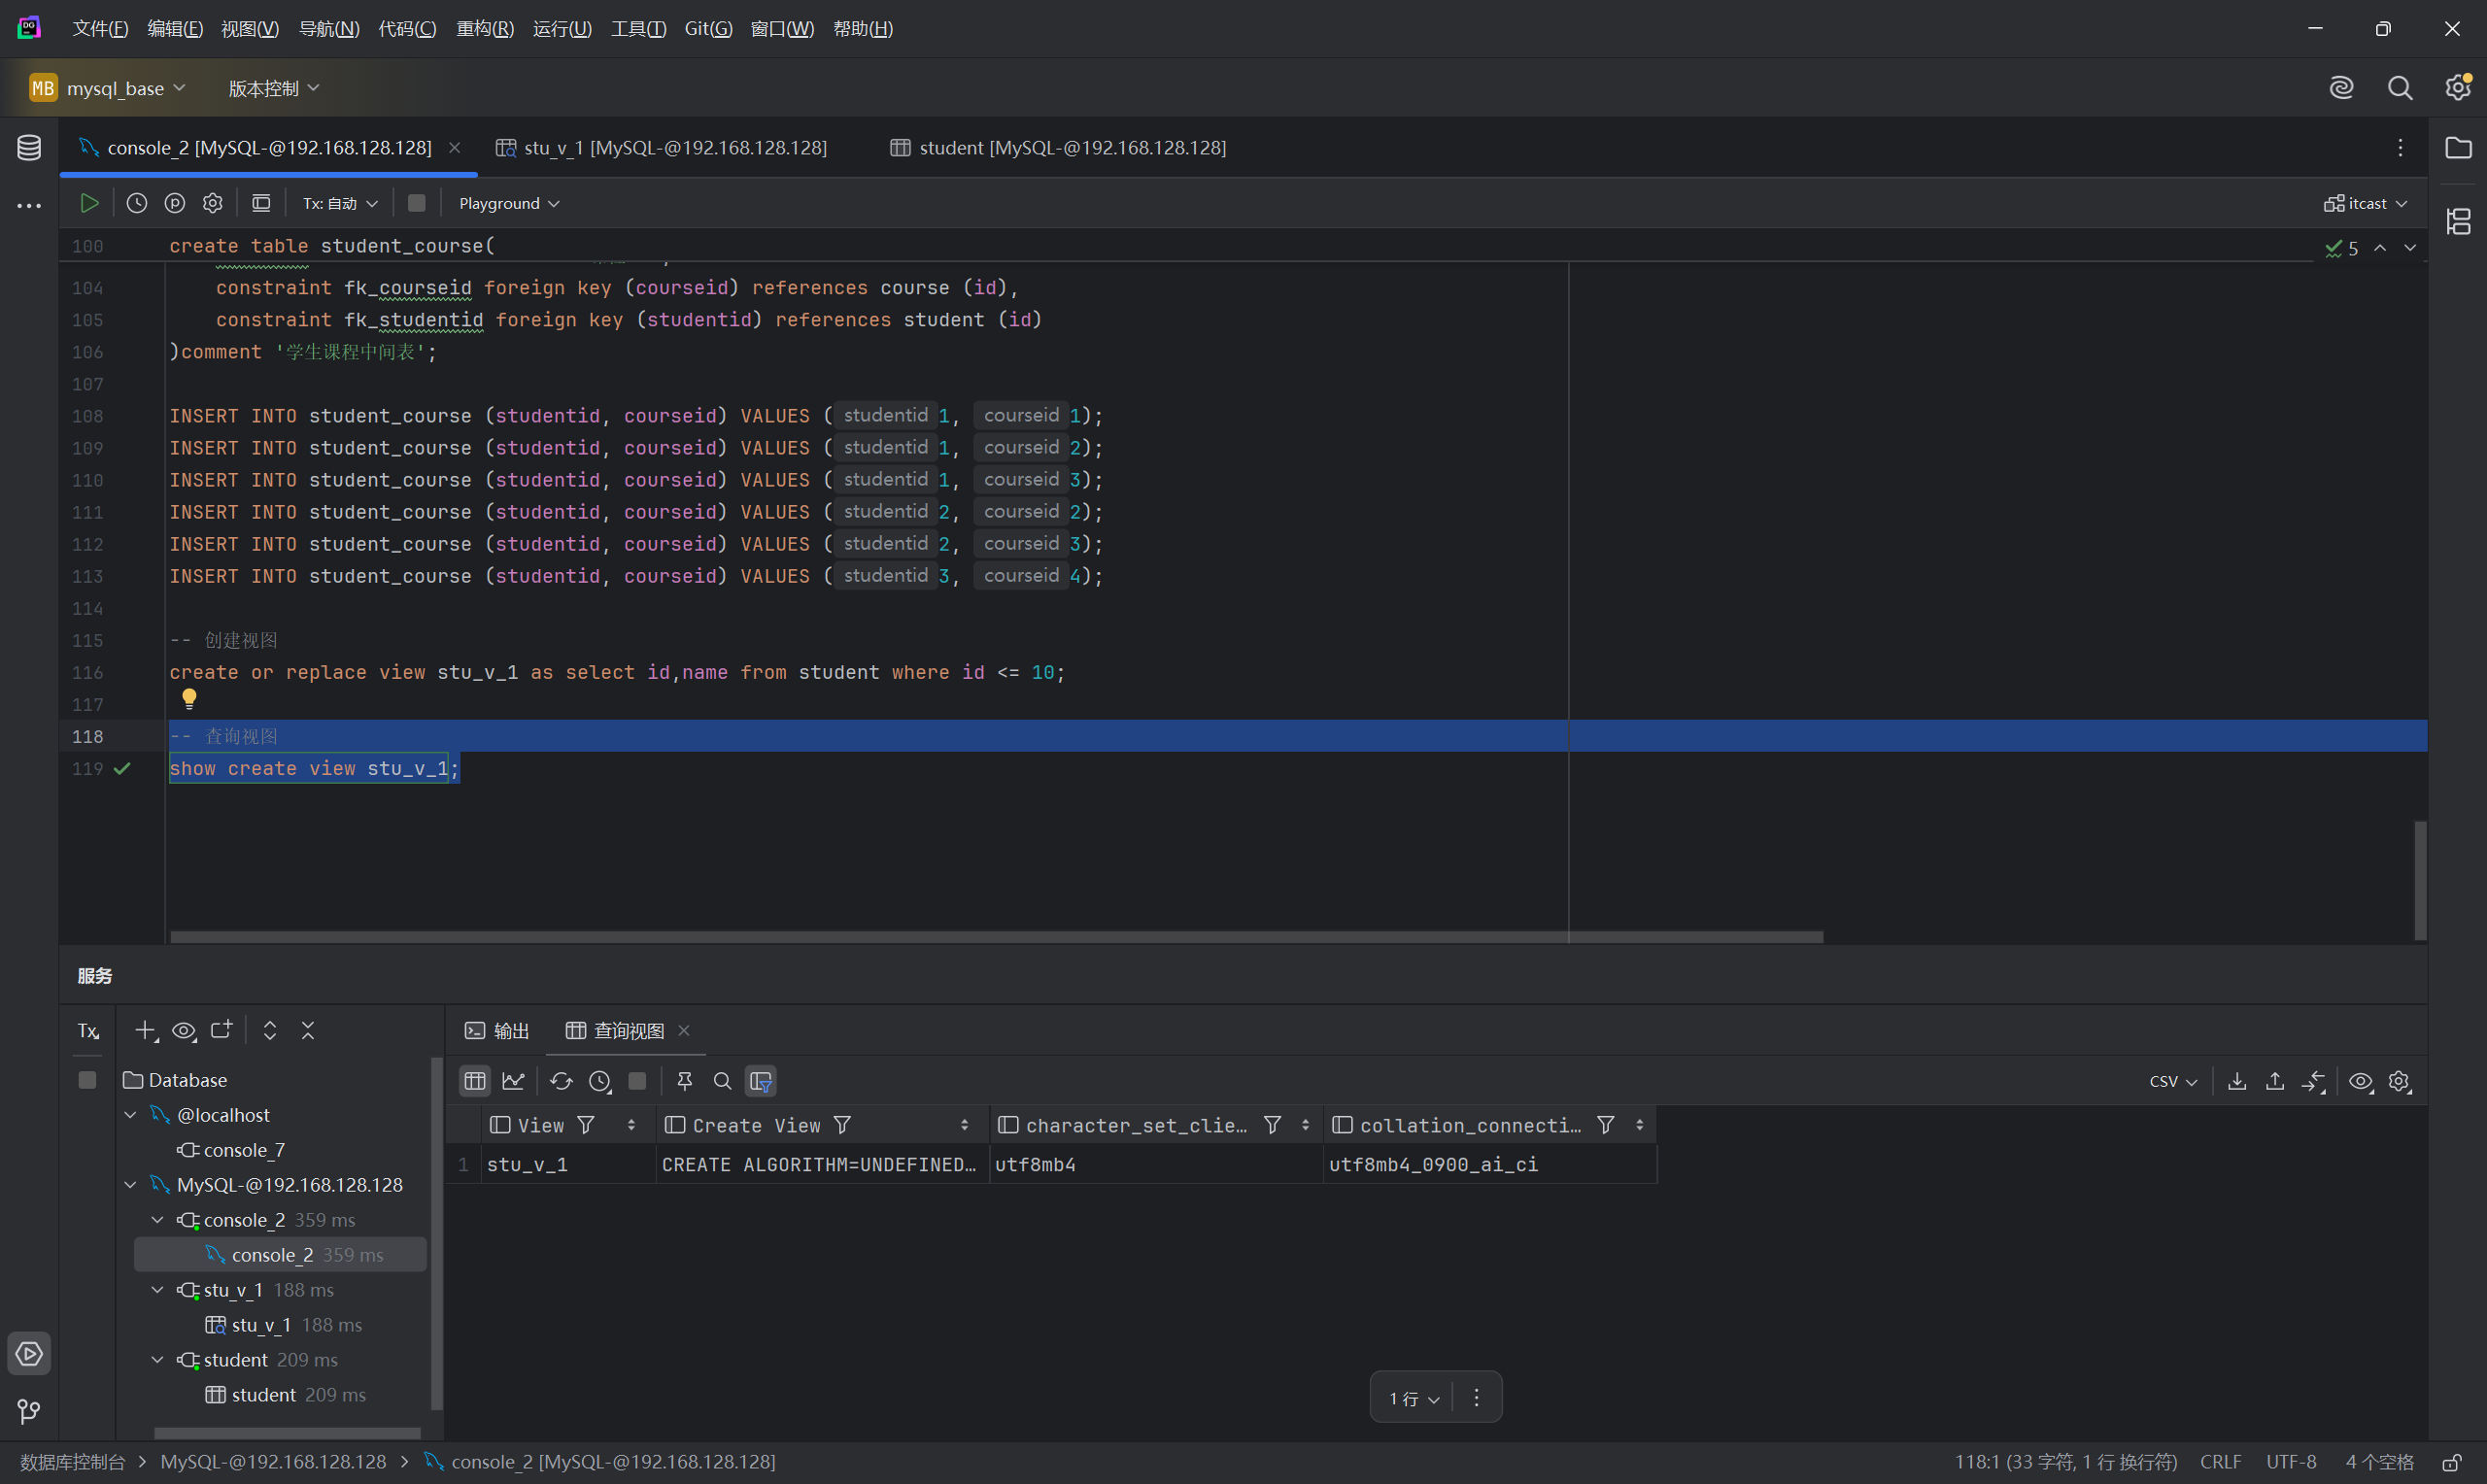
Task: Click the show chart icon in results toolbar
Action: [x=513, y=1081]
